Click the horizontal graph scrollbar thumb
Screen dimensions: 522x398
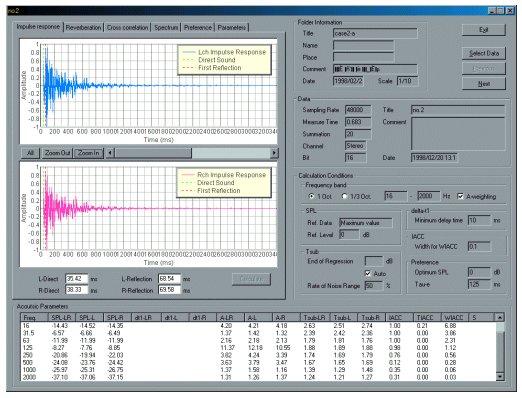(153, 153)
